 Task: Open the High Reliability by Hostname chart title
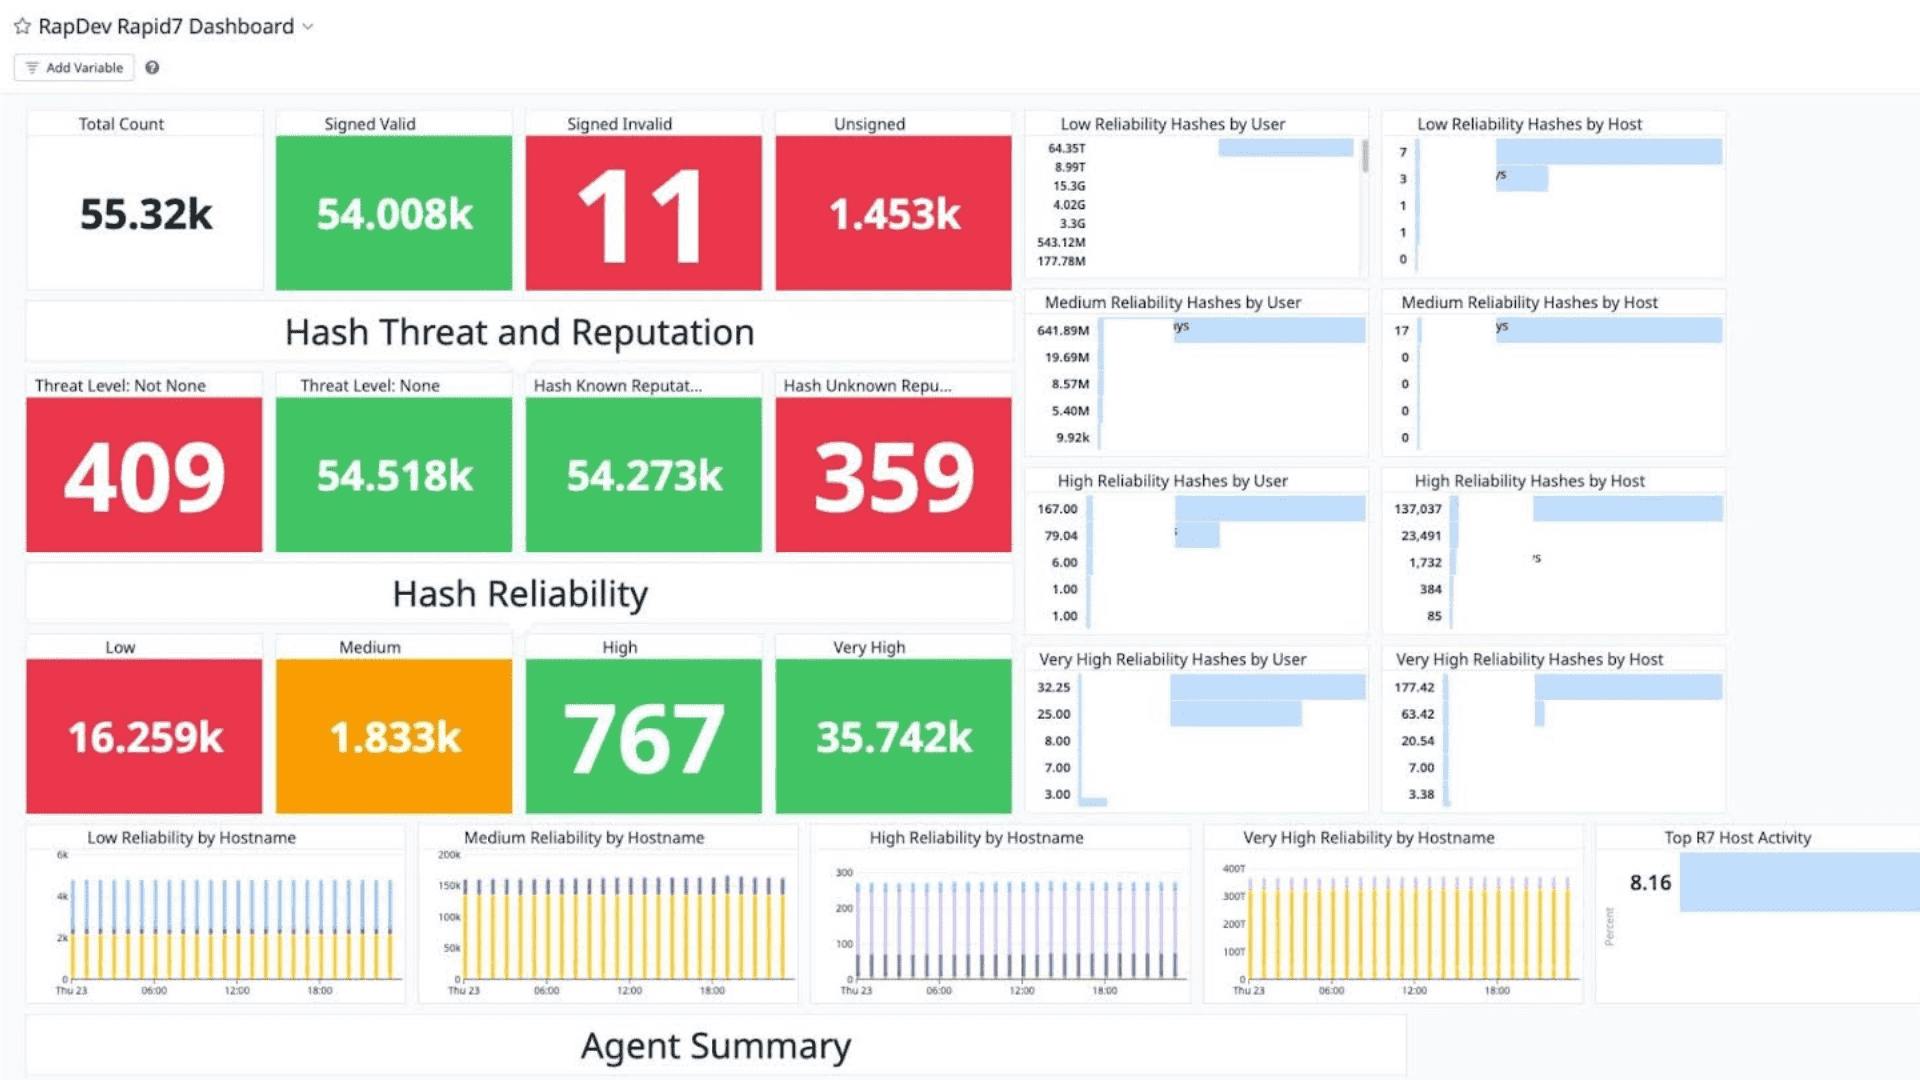point(976,838)
